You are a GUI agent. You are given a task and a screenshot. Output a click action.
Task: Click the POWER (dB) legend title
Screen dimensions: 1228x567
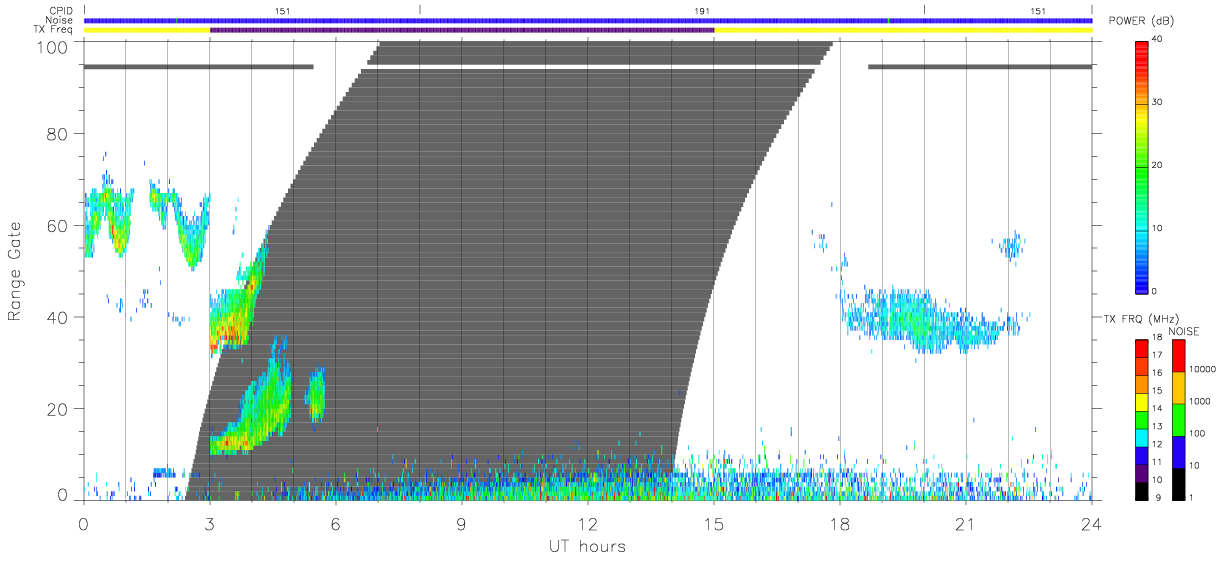pos(1141,21)
